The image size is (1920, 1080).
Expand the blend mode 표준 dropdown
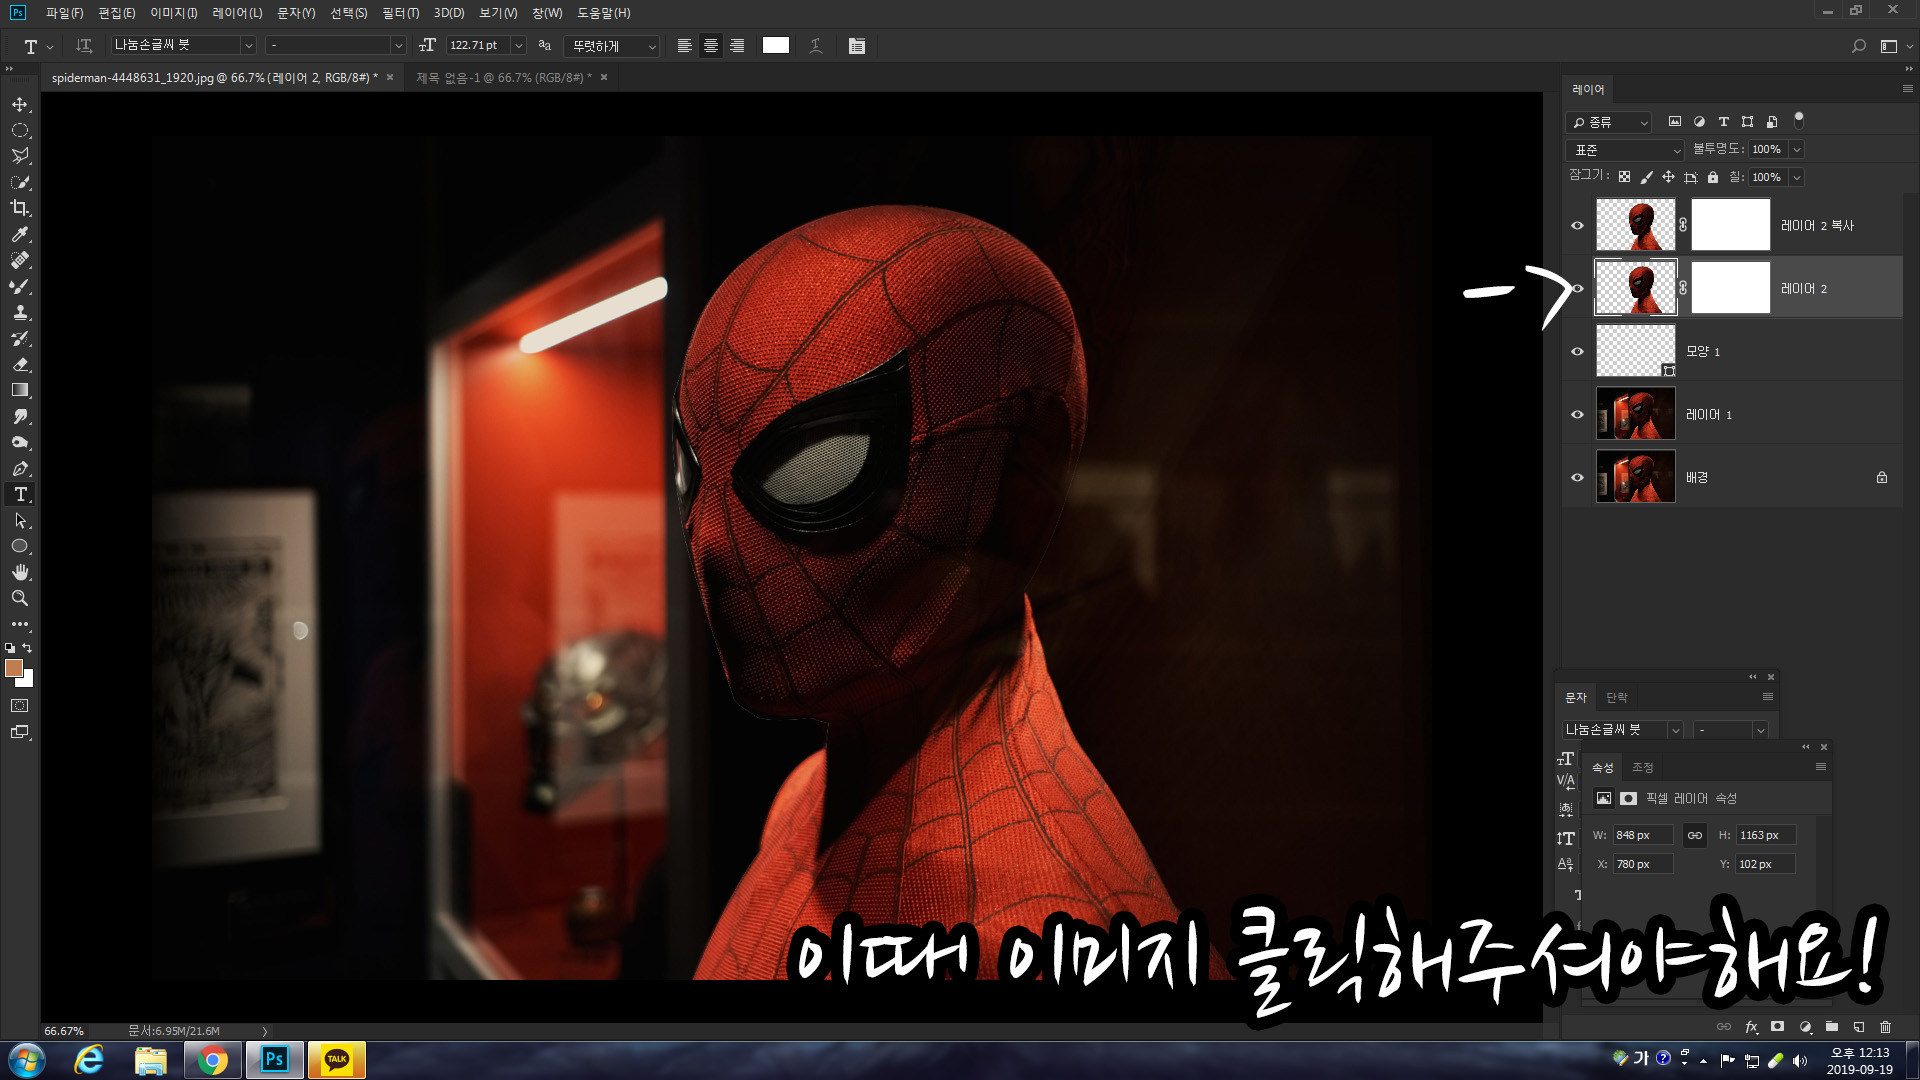tap(1625, 150)
